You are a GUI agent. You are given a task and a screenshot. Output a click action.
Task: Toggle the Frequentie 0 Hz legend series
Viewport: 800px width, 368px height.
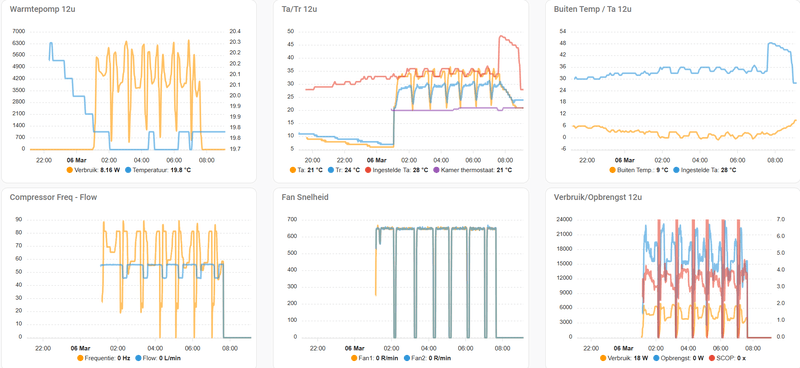pos(103,358)
